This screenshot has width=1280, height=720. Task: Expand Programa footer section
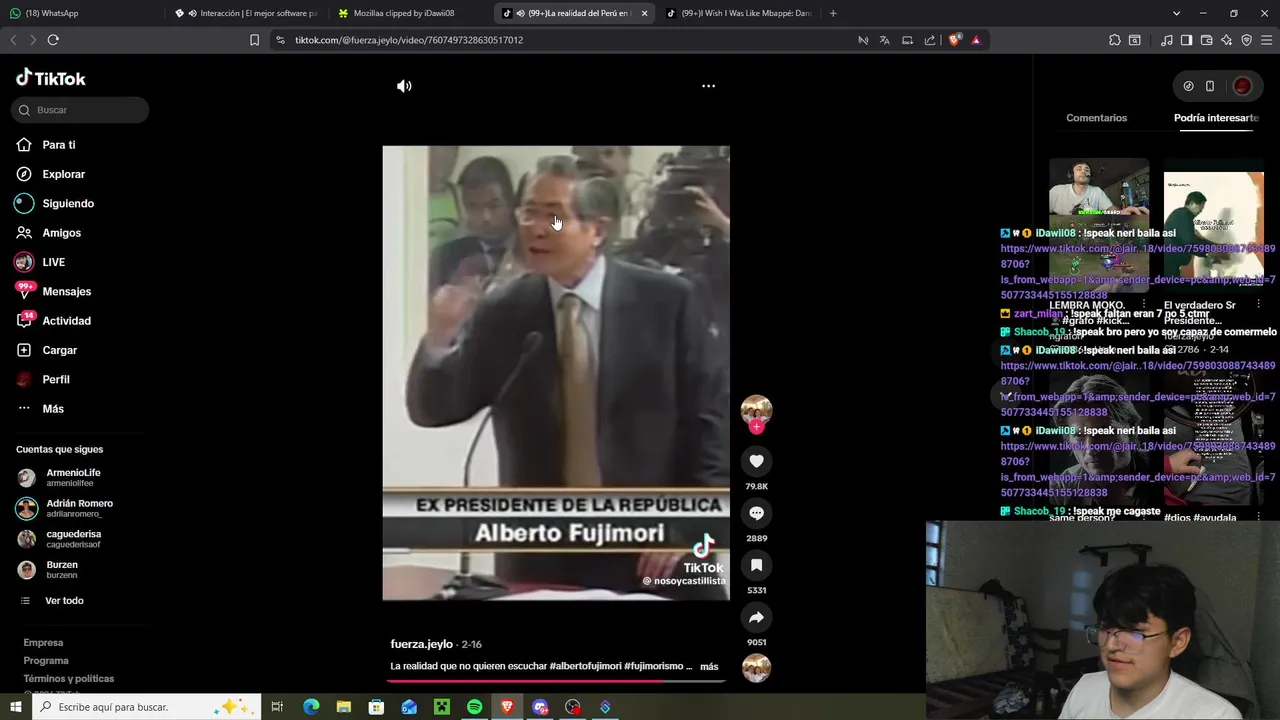[x=46, y=661]
